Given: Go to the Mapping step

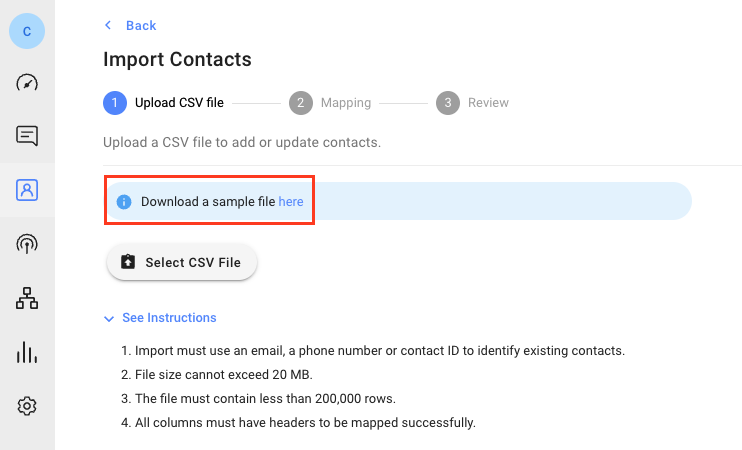Looking at the screenshot, I should tap(345, 103).
